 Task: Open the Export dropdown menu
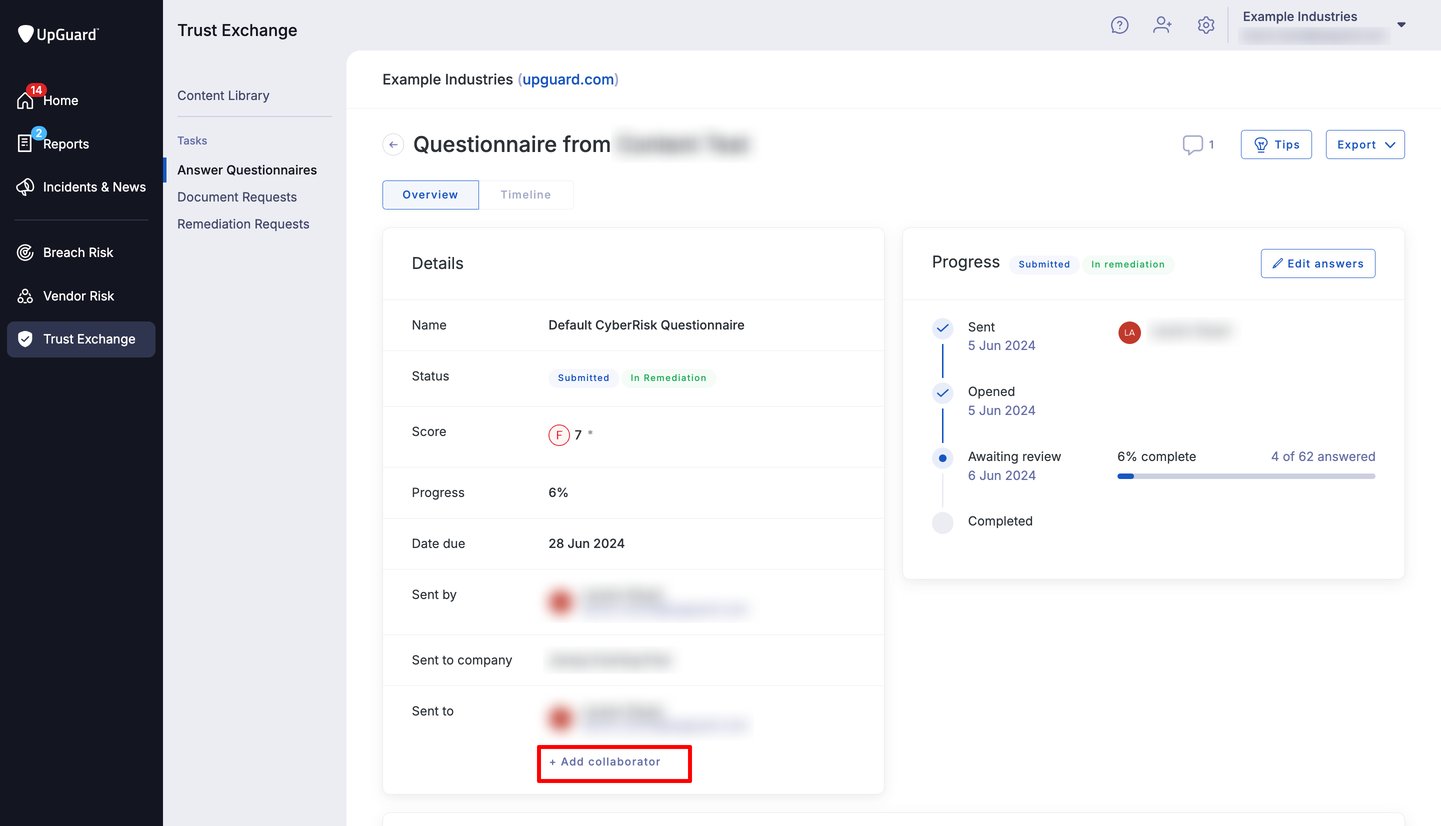click(1365, 145)
